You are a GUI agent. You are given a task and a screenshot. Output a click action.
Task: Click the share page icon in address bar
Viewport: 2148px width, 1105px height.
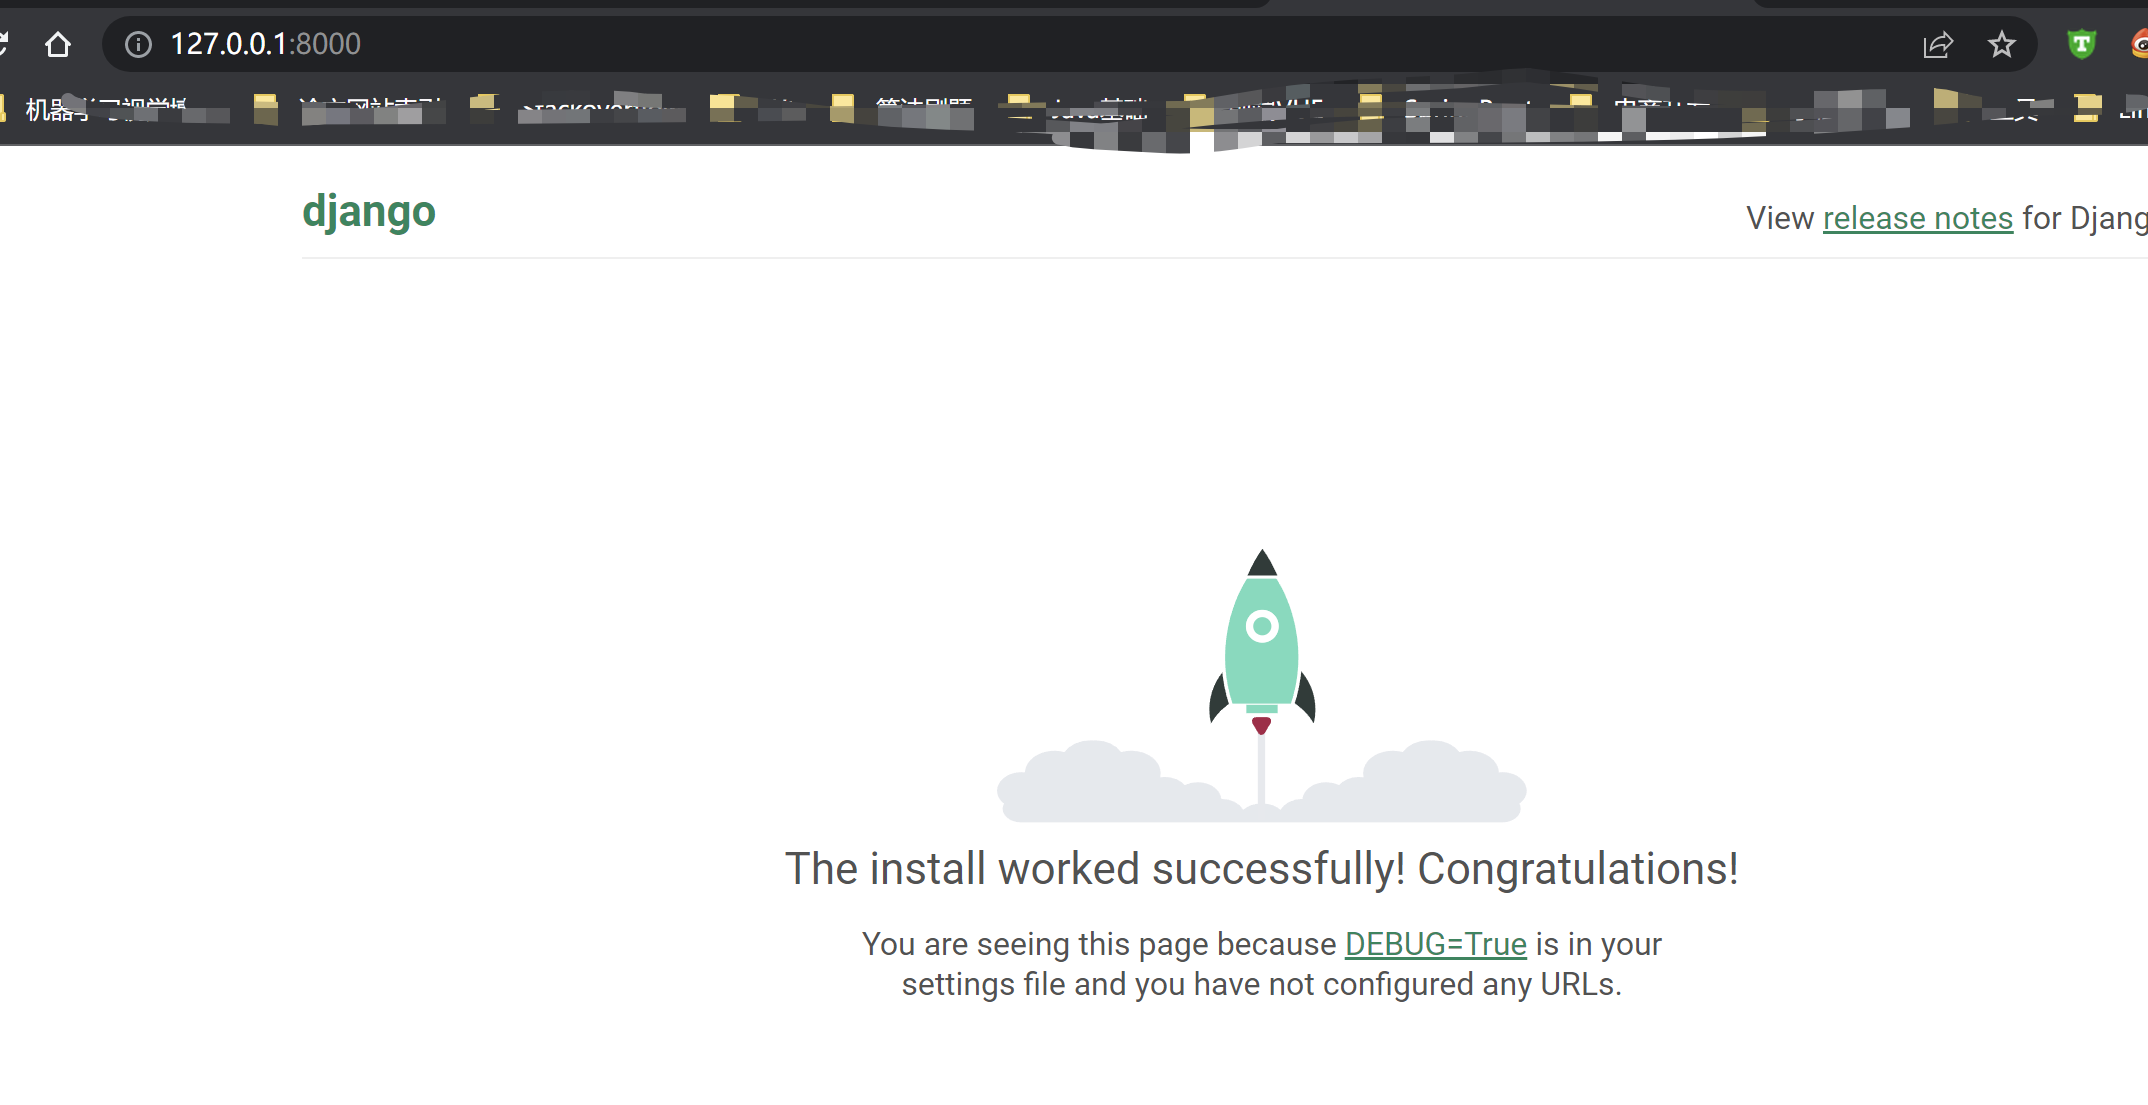(1937, 45)
